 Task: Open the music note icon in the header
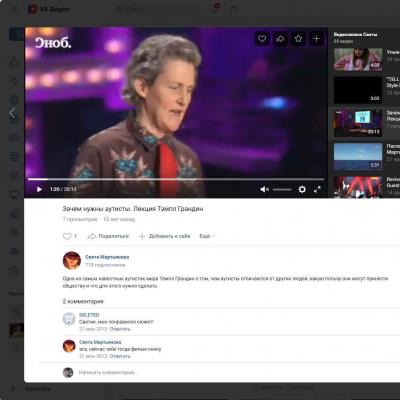233,9
